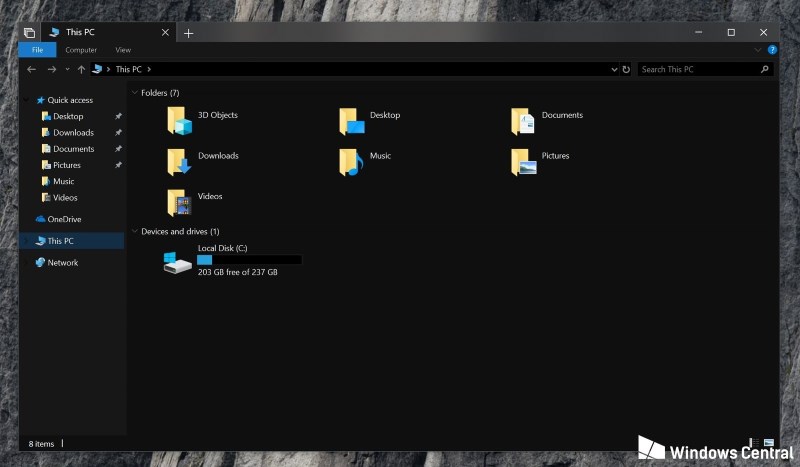Viewport: 800px width, 467px height.
Task: Switch to details view in status bar
Action: coord(755,443)
